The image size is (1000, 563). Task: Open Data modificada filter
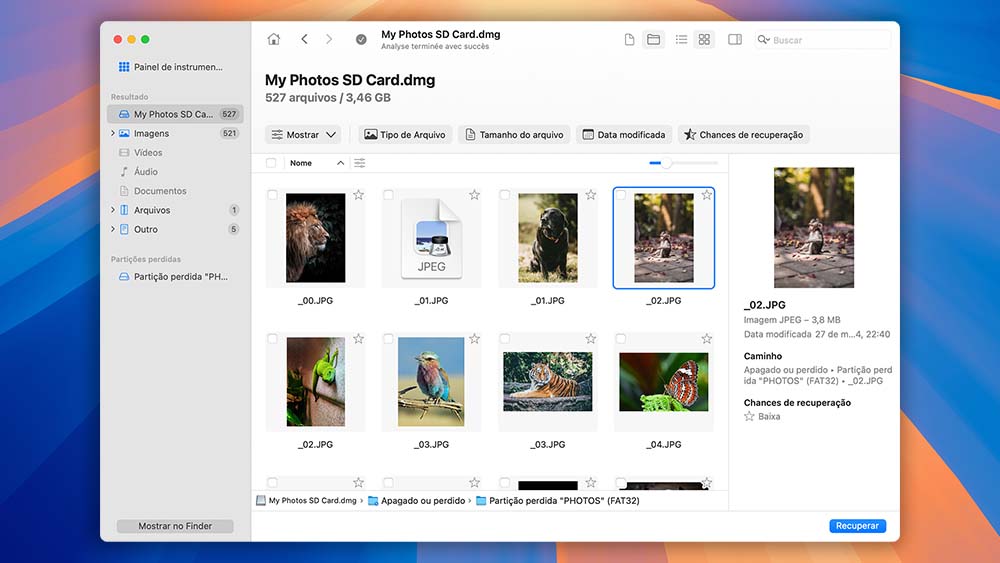point(624,135)
